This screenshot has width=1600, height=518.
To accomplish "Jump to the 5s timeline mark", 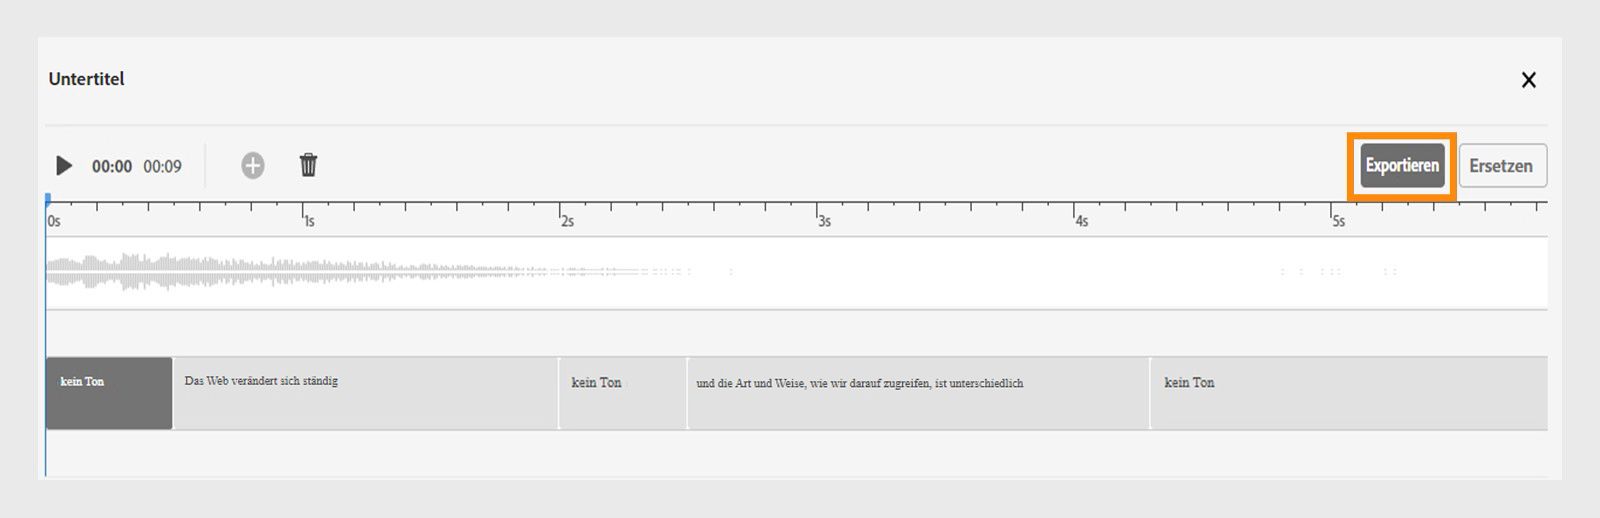I will [1332, 213].
